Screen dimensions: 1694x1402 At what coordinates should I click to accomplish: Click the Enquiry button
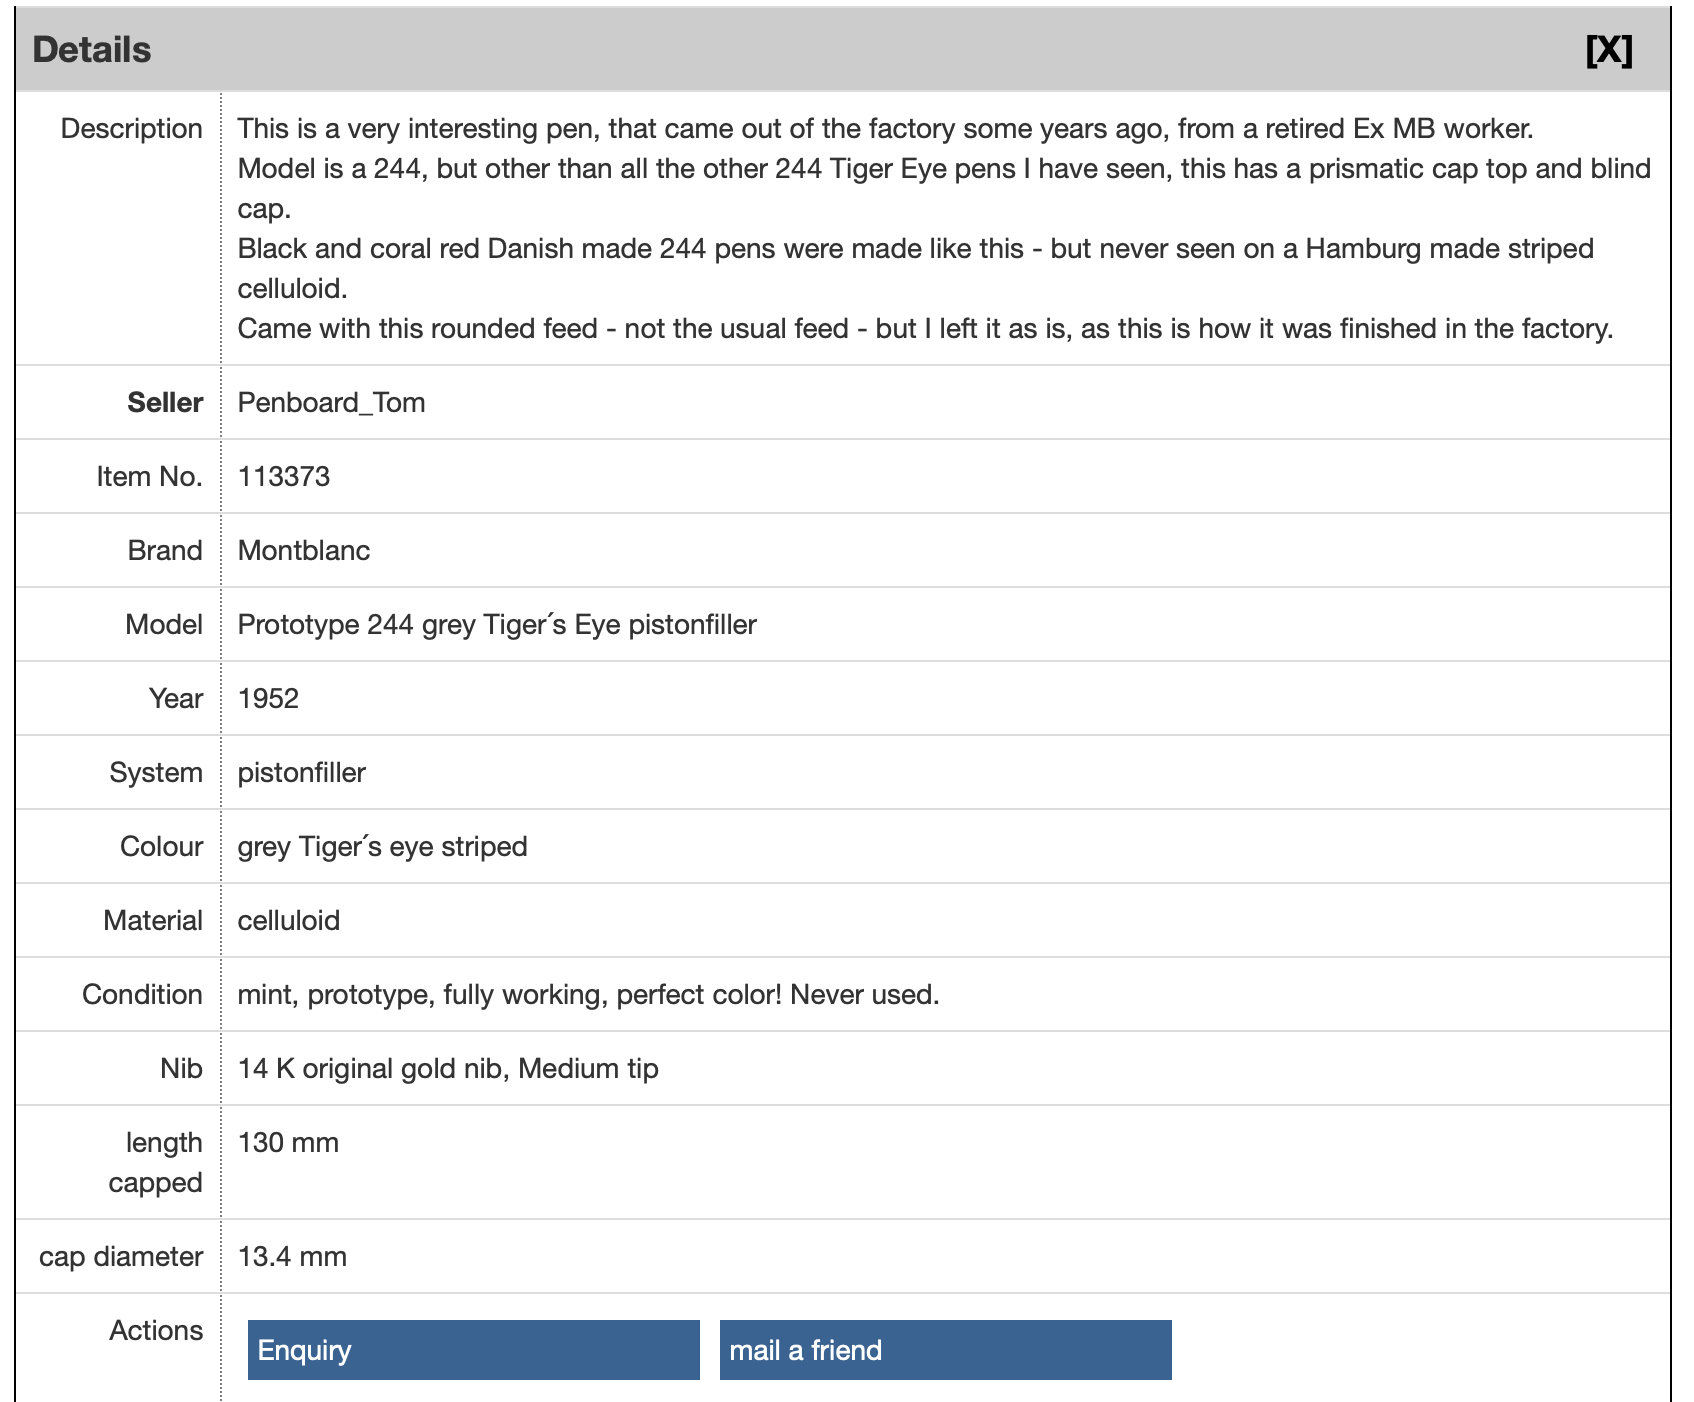473,1350
